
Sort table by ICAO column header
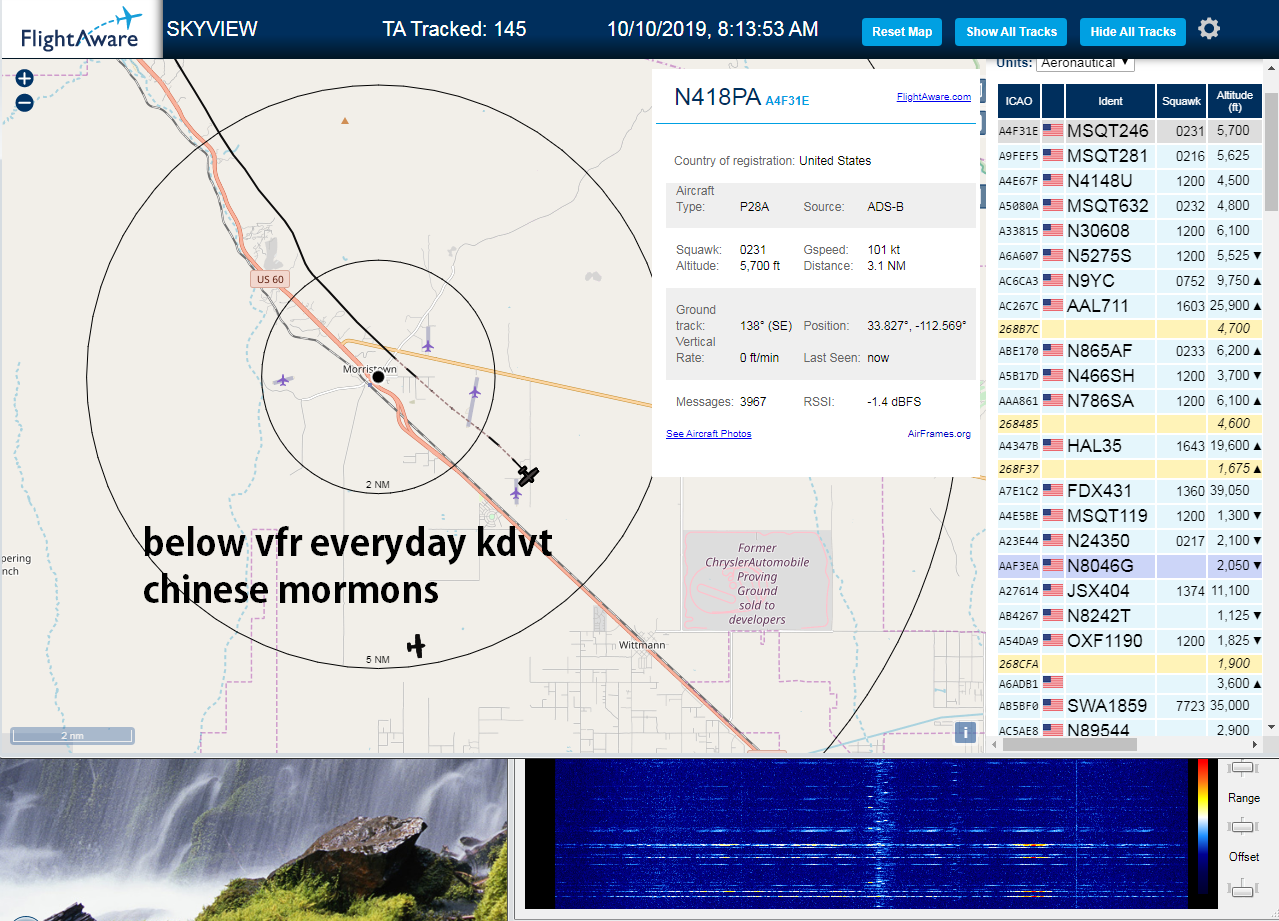click(x=1019, y=101)
